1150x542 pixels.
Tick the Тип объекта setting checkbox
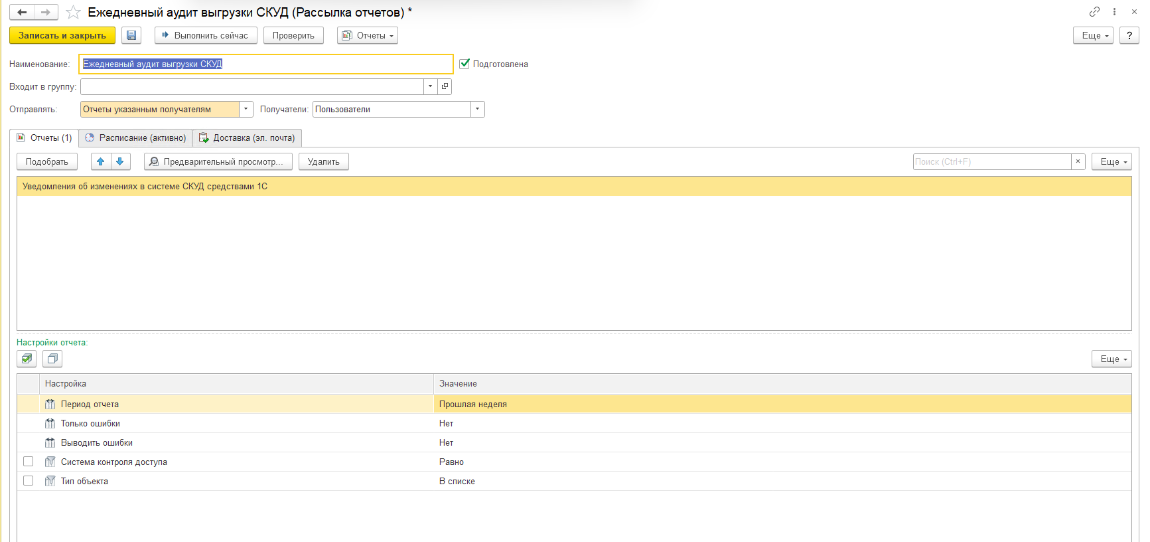[x=28, y=481]
